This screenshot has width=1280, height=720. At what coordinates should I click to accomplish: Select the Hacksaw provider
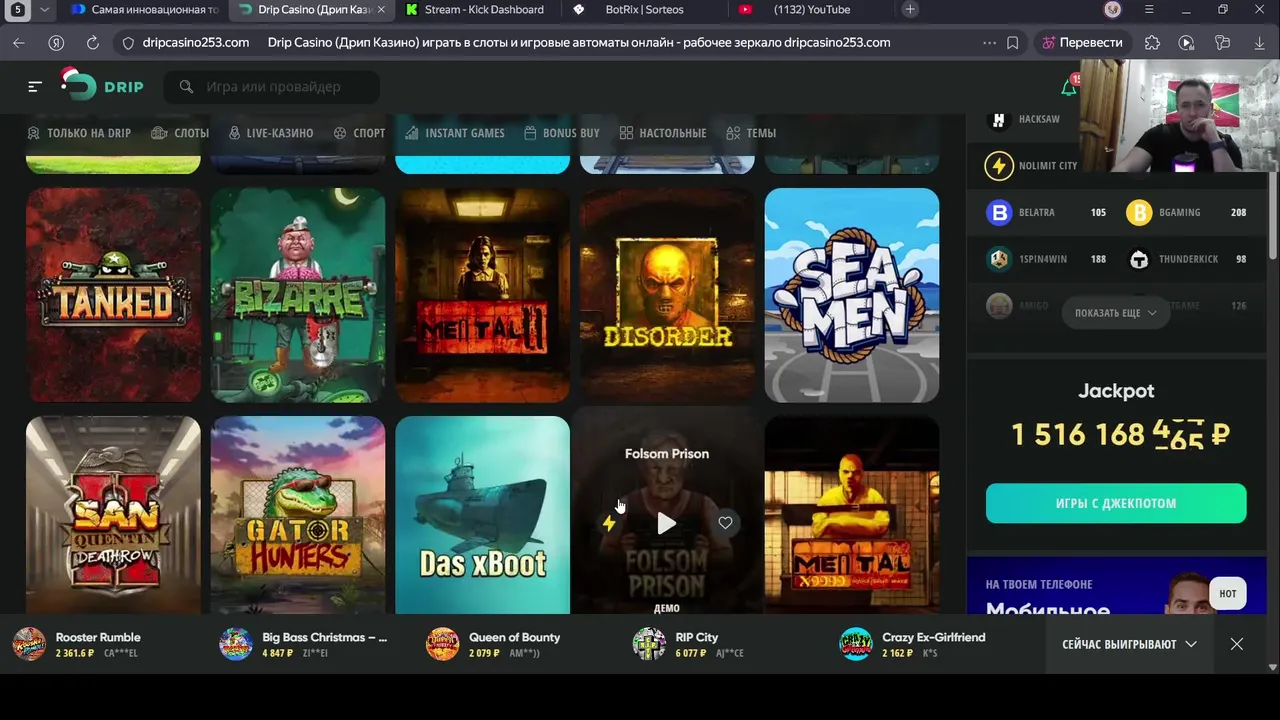click(1026, 119)
